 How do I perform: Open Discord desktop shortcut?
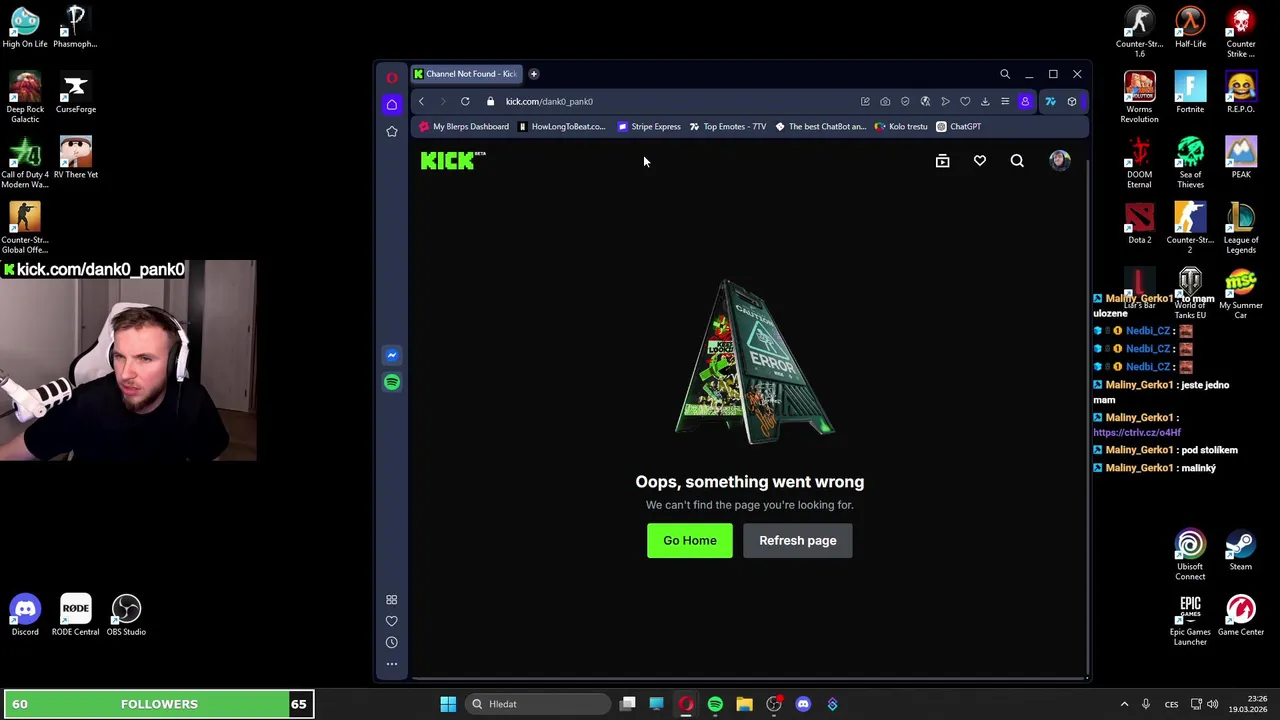click(25, 616)
